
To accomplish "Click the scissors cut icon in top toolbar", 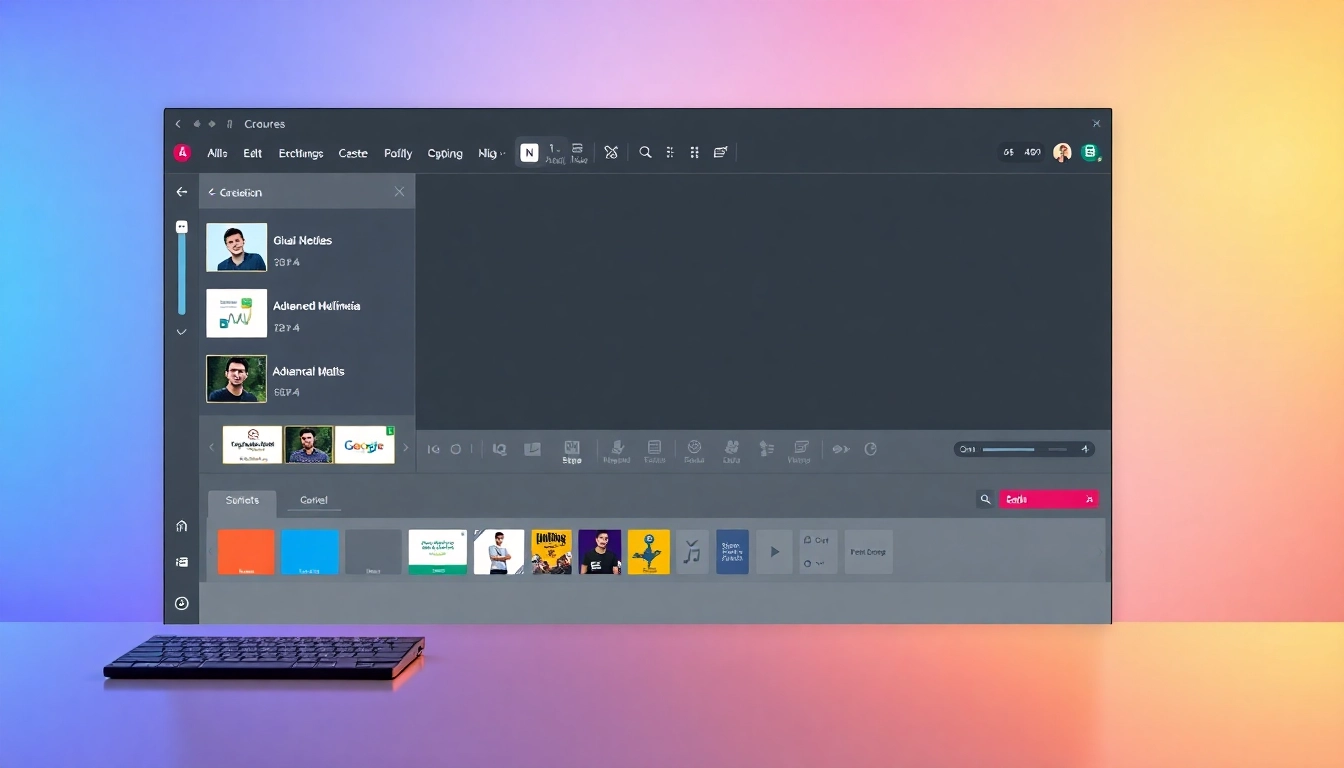I will [x=611, y=152].
